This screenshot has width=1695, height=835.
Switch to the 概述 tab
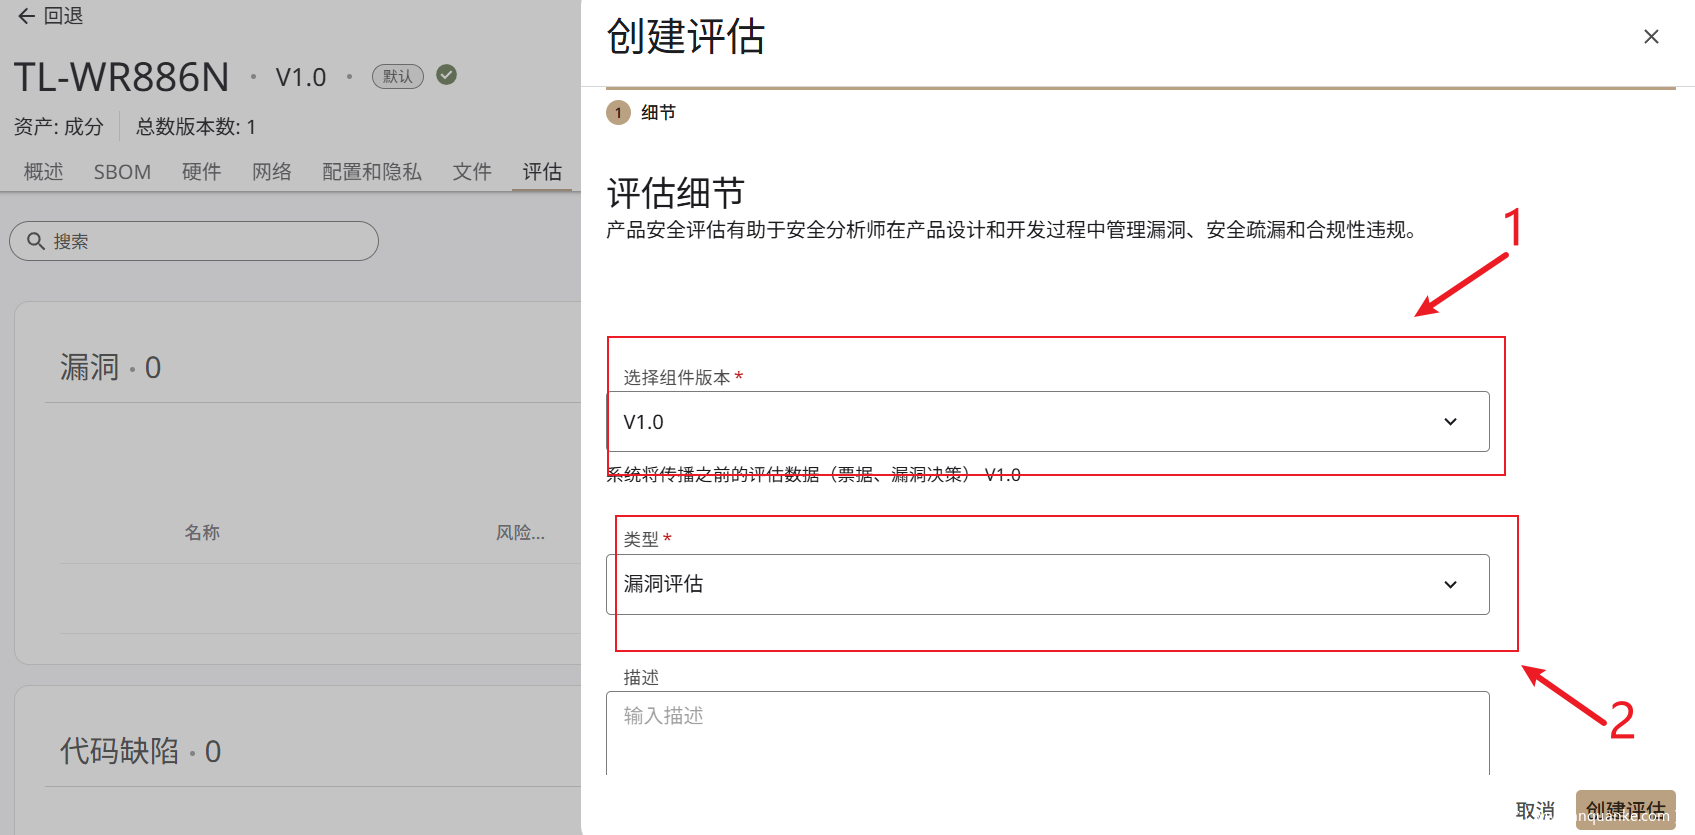44,172
